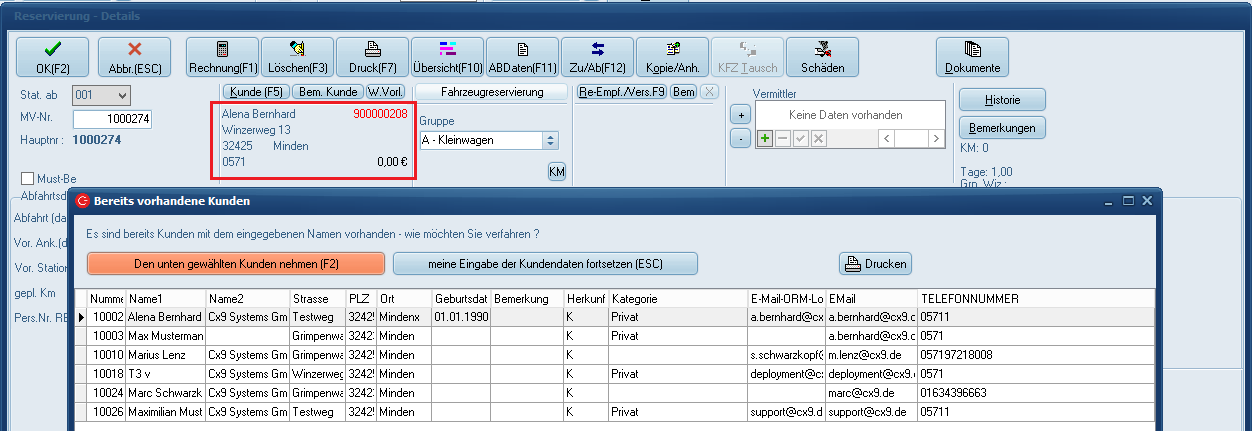
Task: Open Rechnung(F1) invoice calculator button
Action: point(222,58)
